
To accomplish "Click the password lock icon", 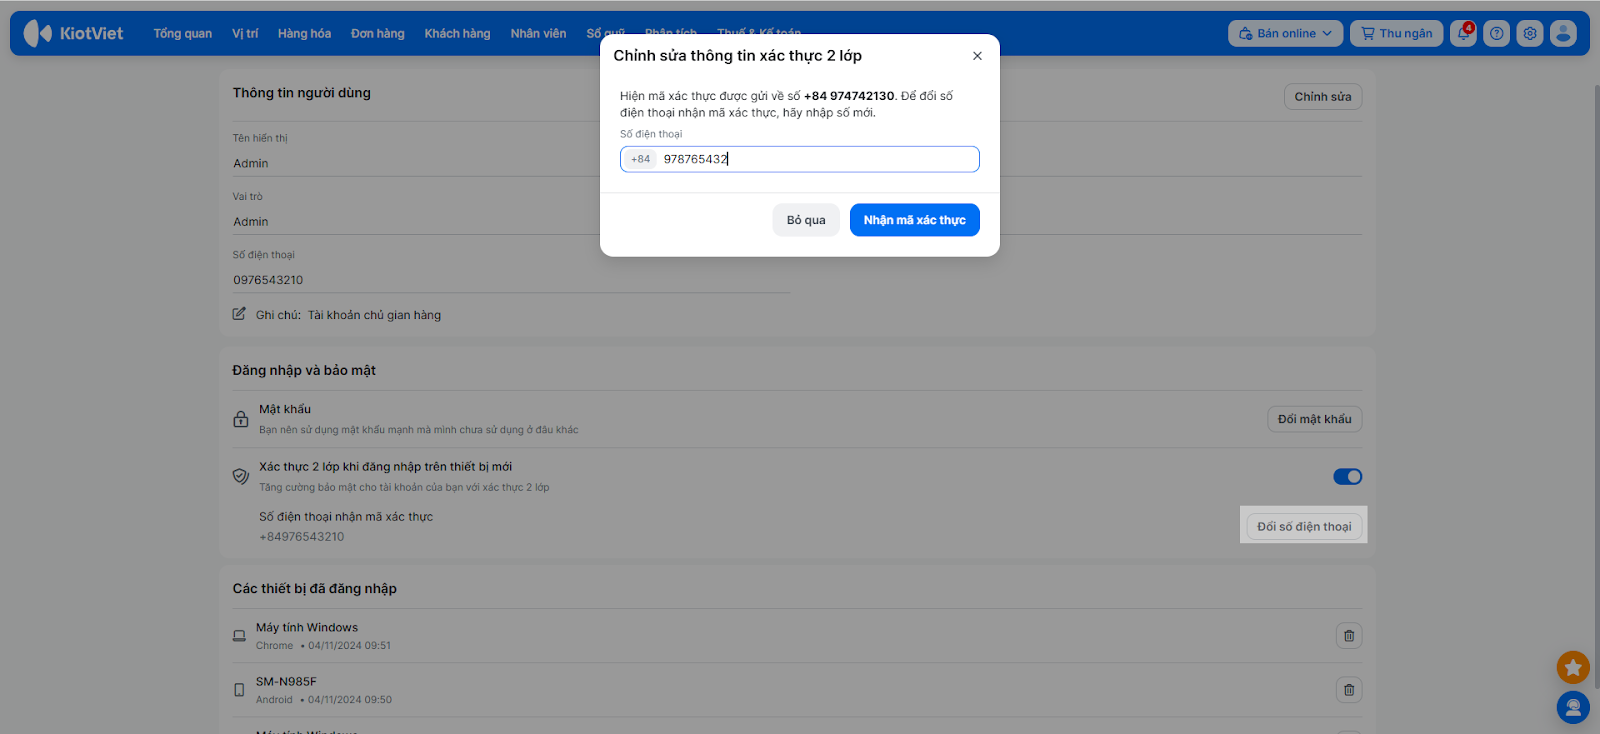I will click(241, 419).
